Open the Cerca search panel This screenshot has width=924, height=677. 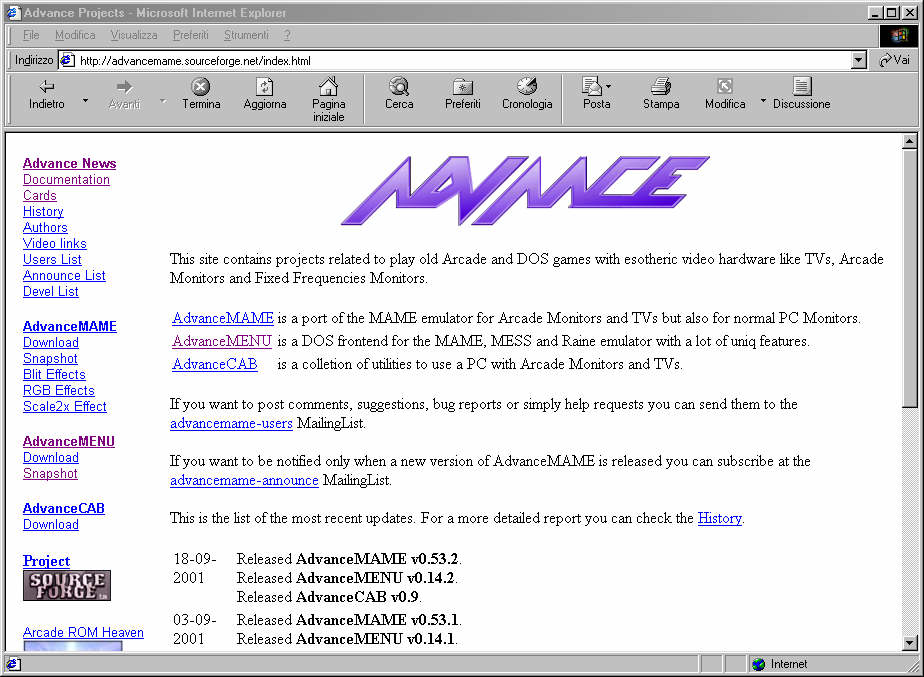coord(399,95)
